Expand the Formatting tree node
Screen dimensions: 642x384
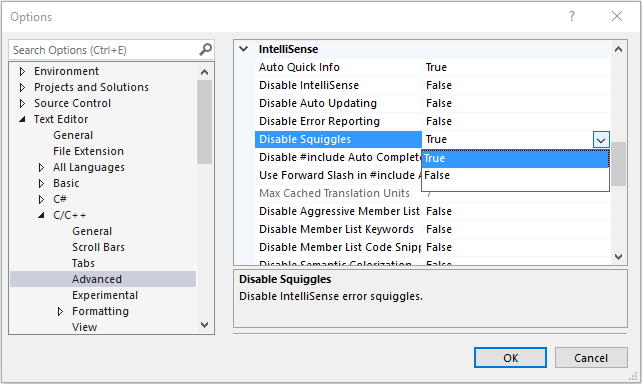click(x=60, y=312)
